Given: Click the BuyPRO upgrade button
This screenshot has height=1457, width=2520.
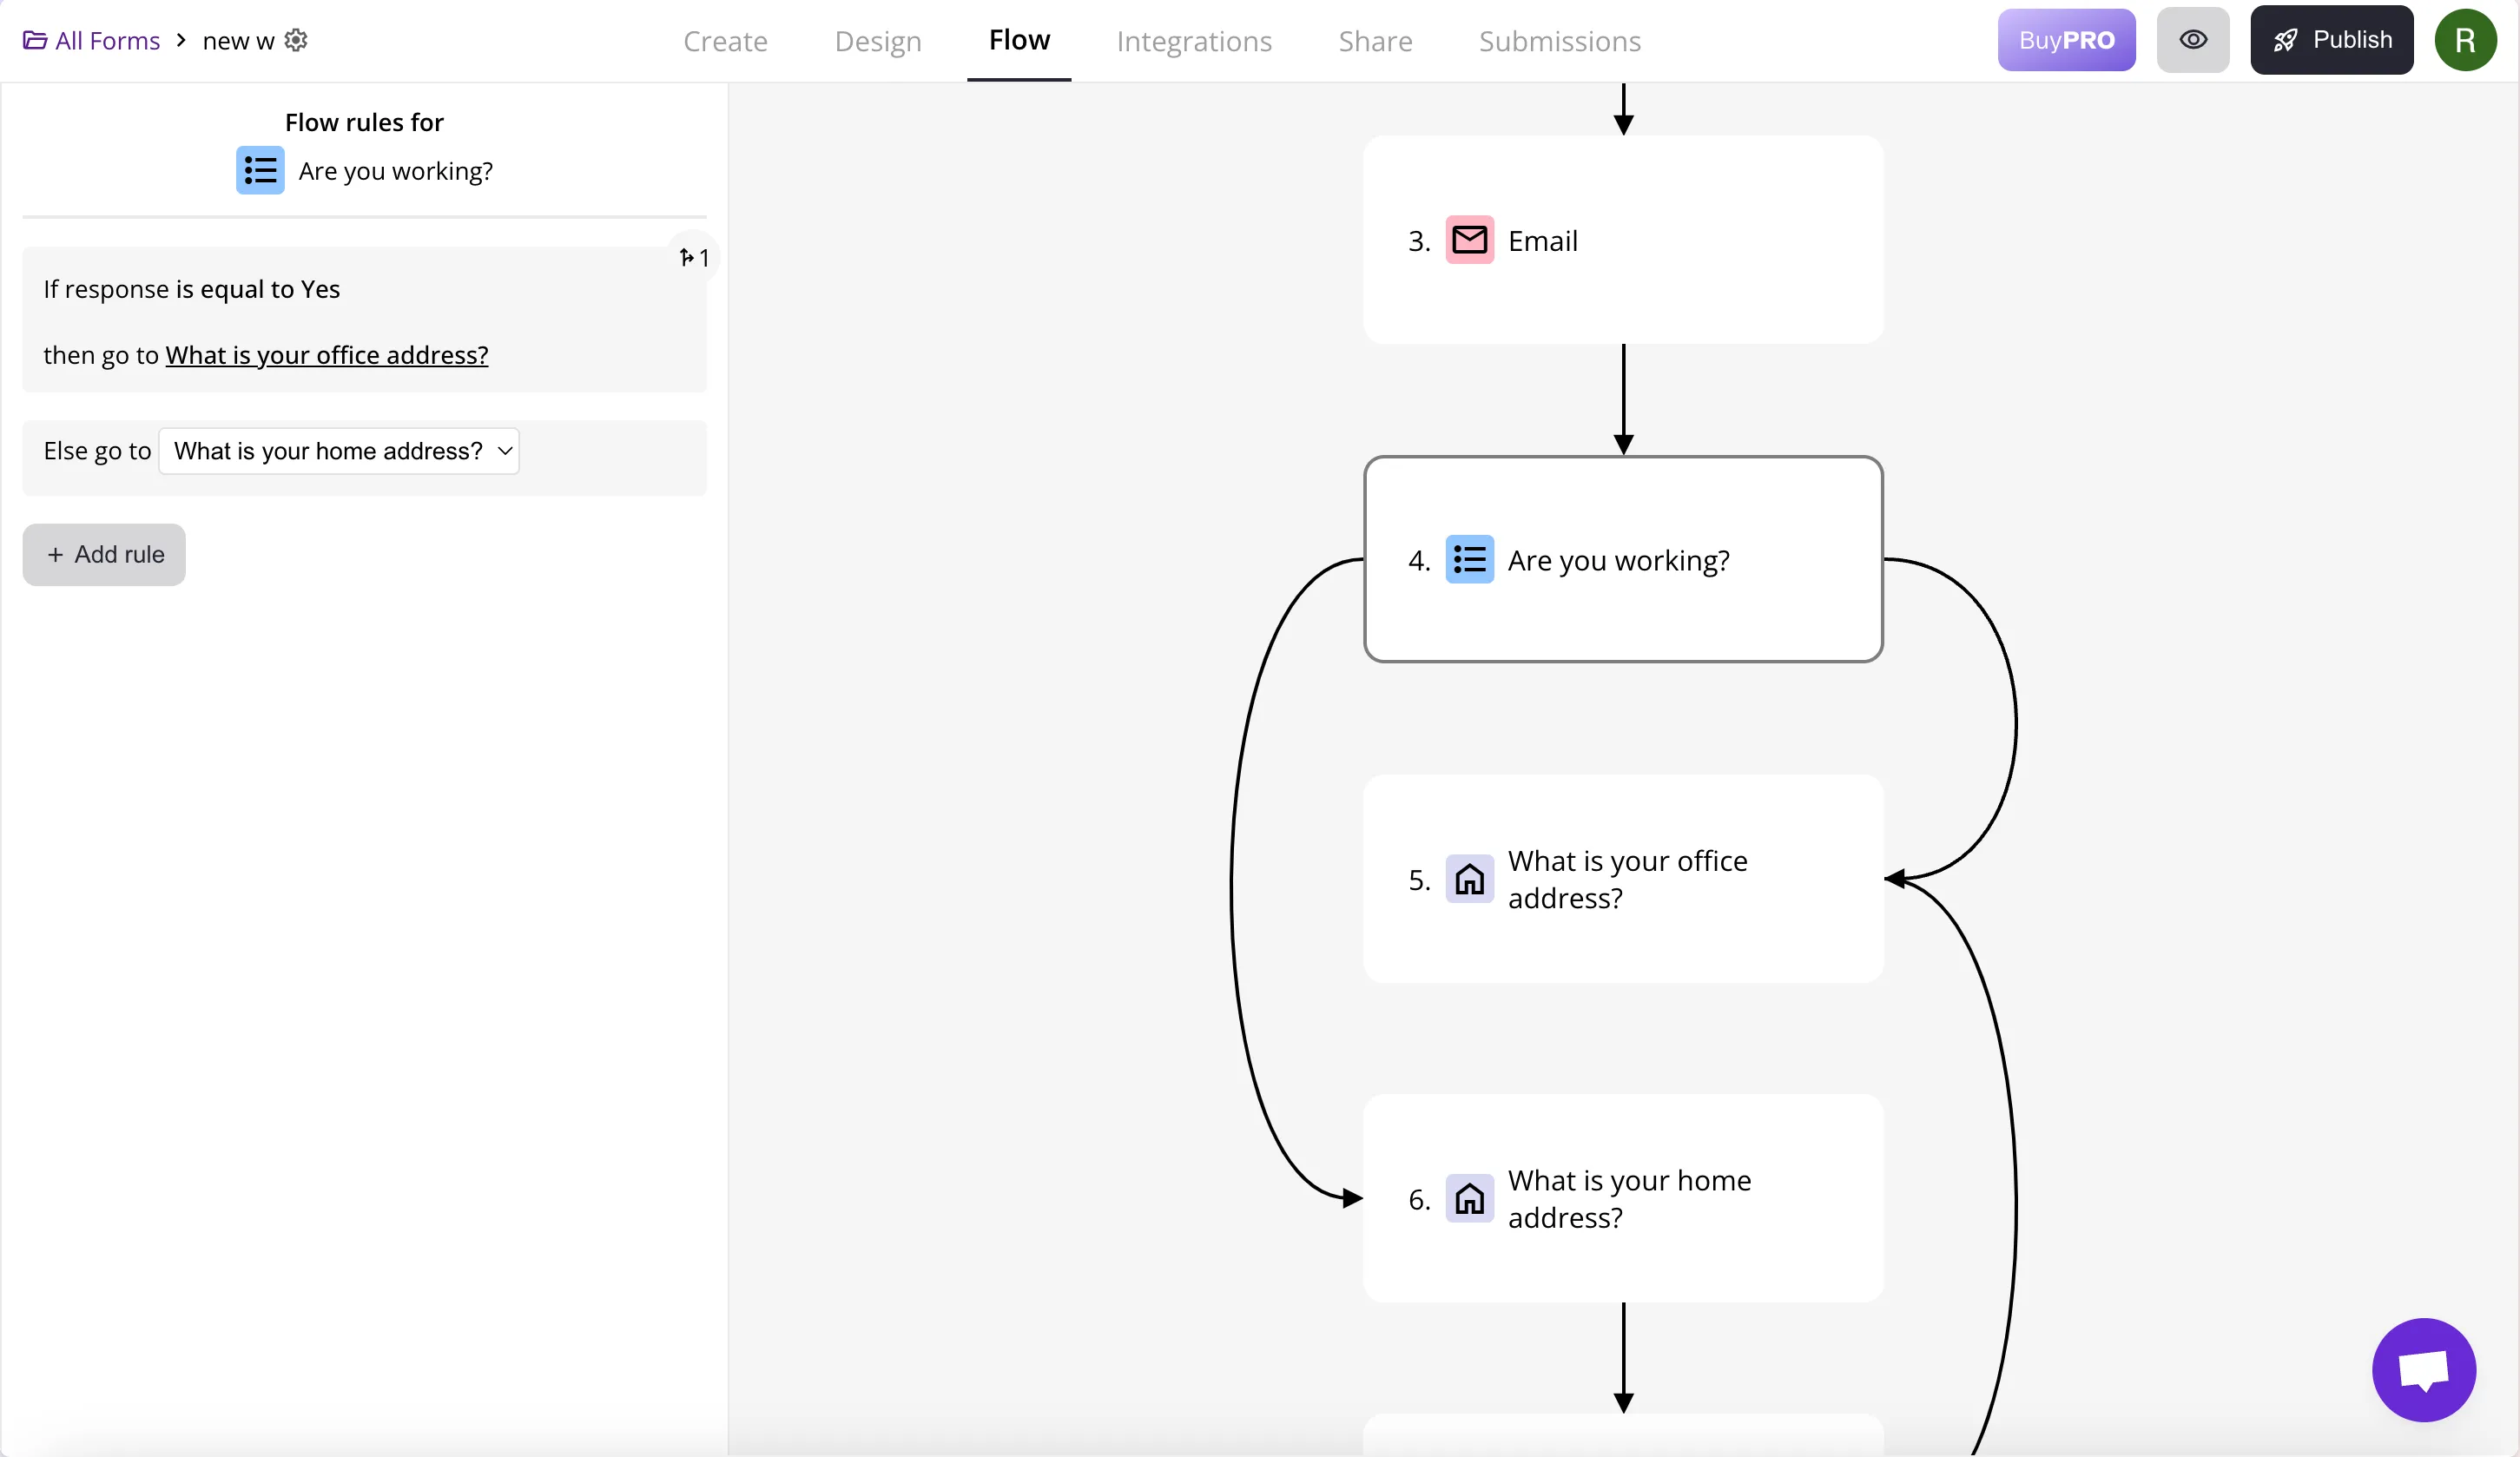Looking at the screenshot, I should click(x=2066, y=40).
